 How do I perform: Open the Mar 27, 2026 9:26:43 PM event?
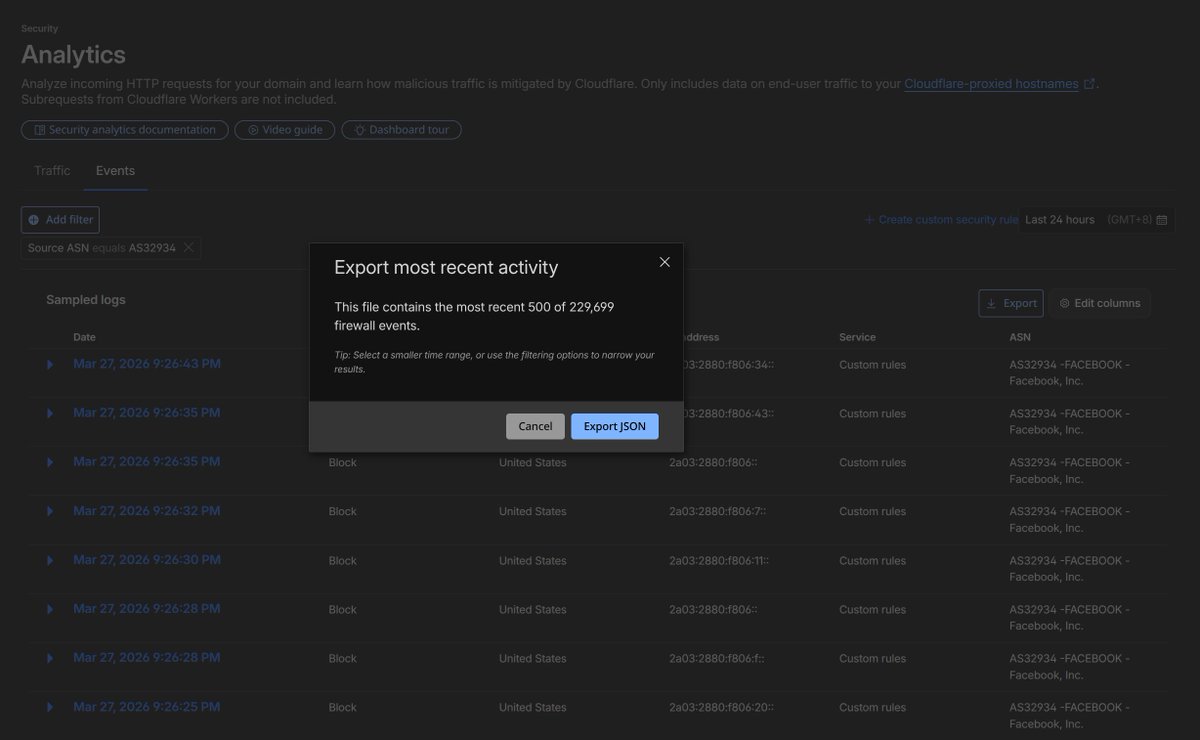(x=147, y=364)
